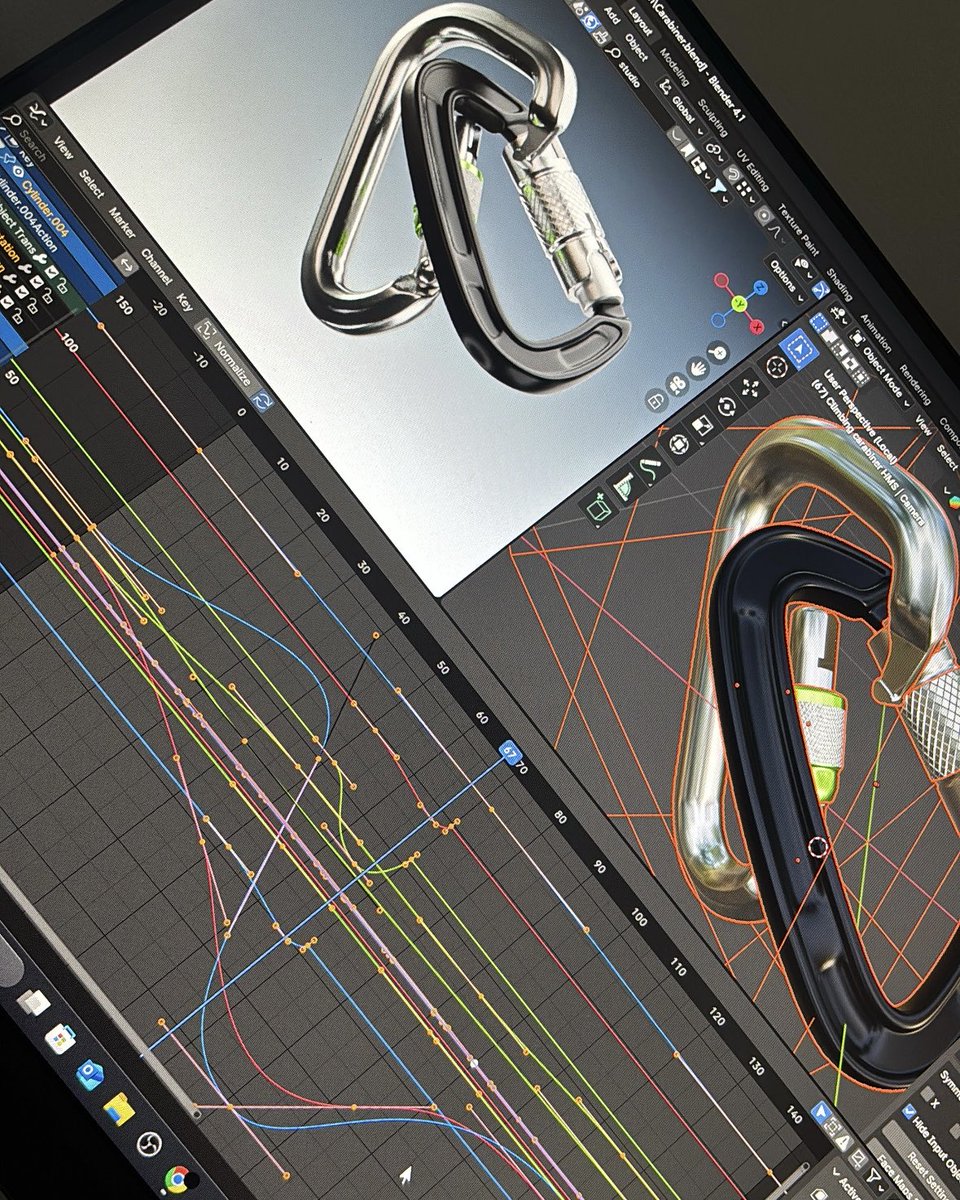The height and width of the screenshot is (1200, 960).
Task: Select the Move tool in viewport toolbar
Action: coord(751,387)
